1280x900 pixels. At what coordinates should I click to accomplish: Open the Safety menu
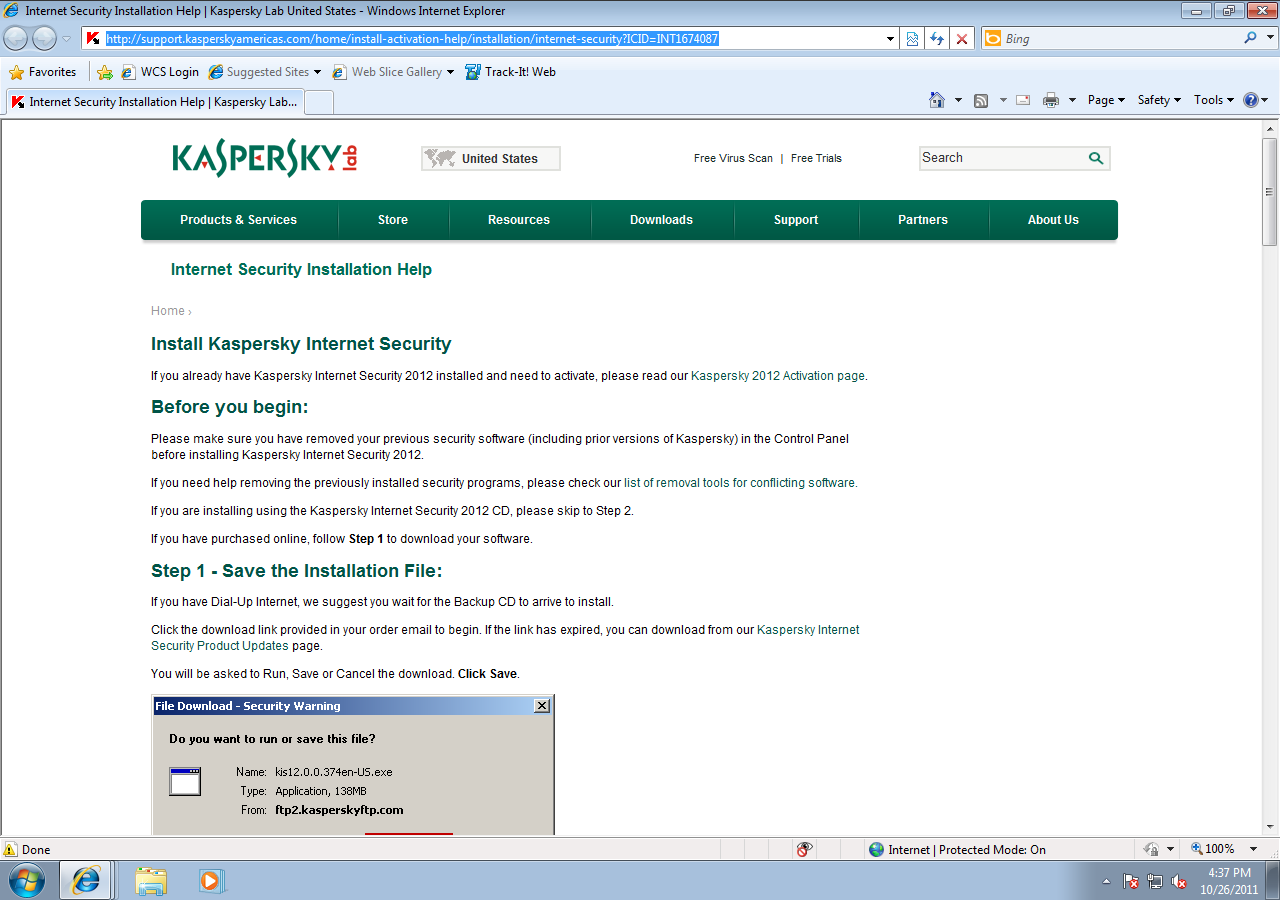click(1159, 100)
